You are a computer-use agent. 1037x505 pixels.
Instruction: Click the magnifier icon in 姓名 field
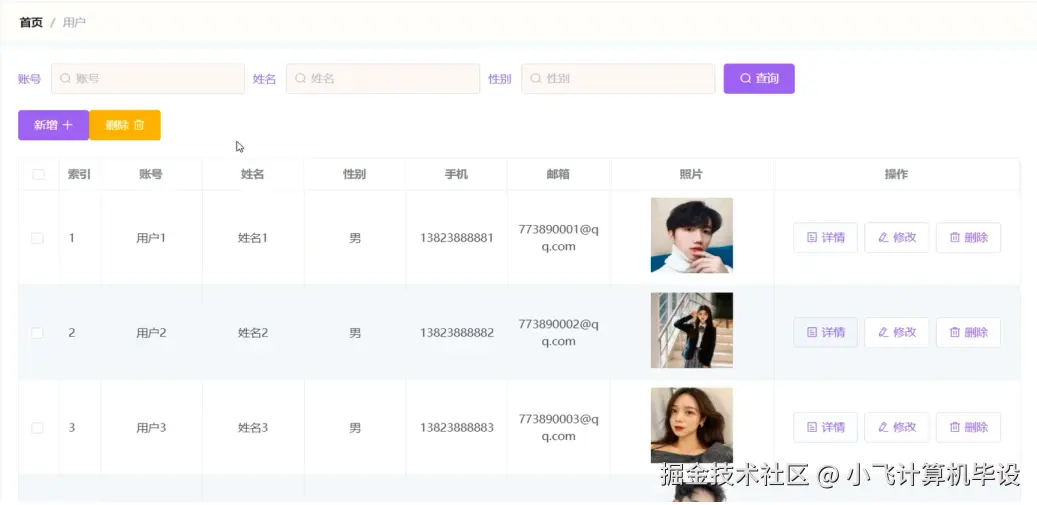[300, 79]
